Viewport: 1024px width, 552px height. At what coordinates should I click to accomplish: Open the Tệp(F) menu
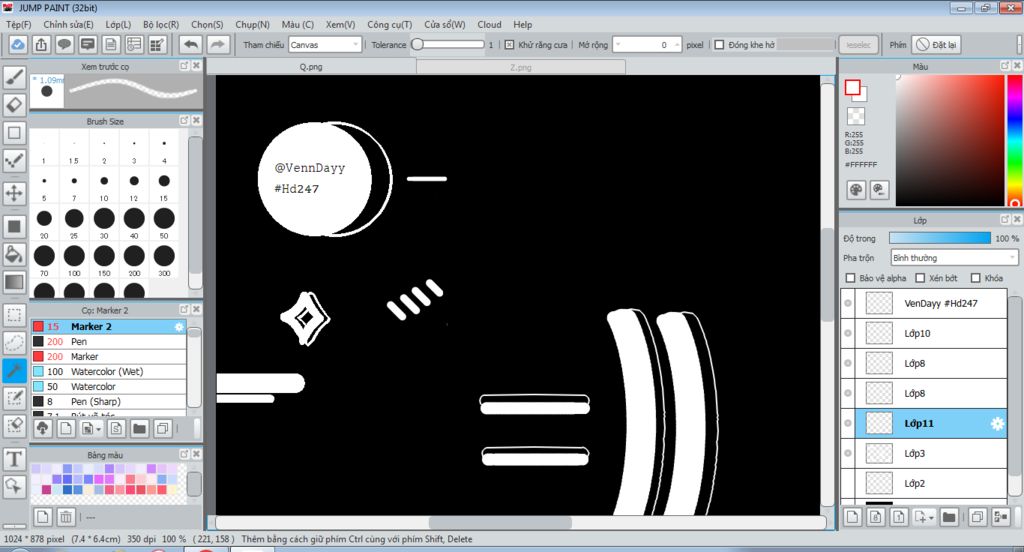pos(18,24)
